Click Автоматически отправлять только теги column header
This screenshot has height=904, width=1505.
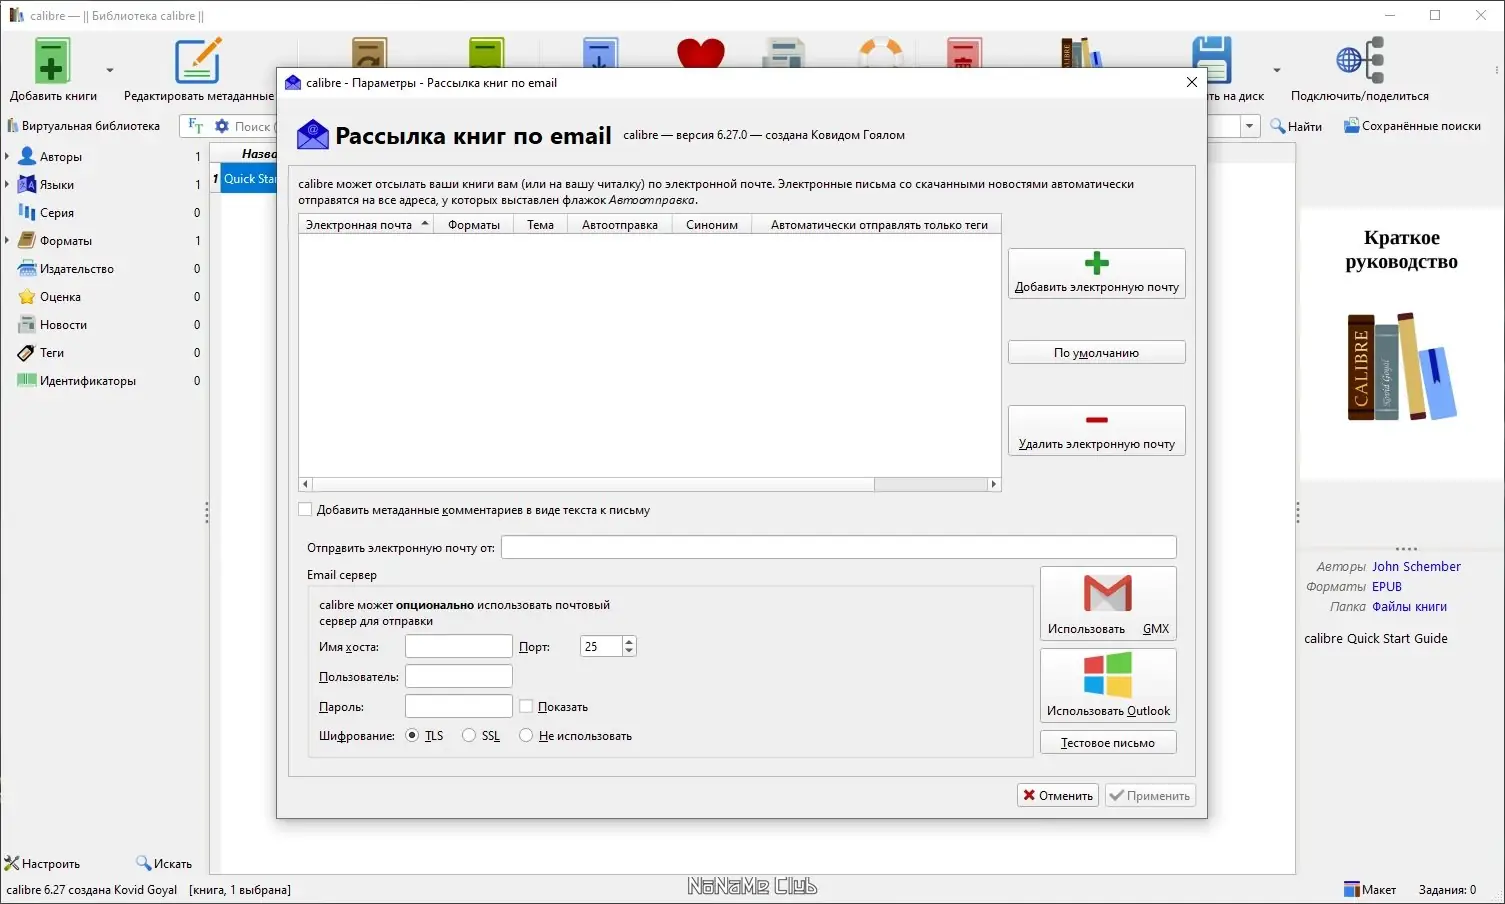876,225
